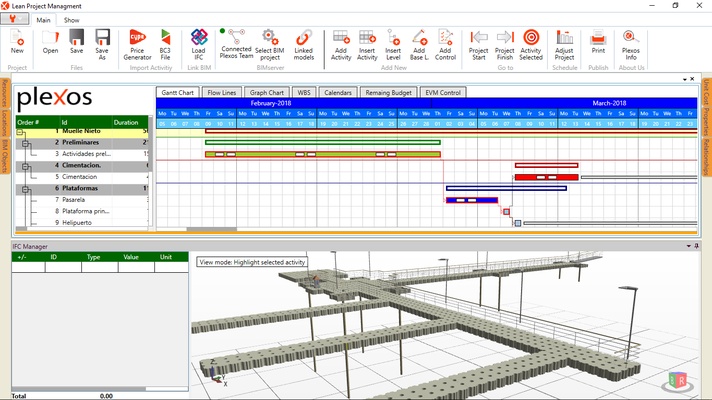
Task: Click the View mode label in viewport
Action: click(x=252, y=262)
